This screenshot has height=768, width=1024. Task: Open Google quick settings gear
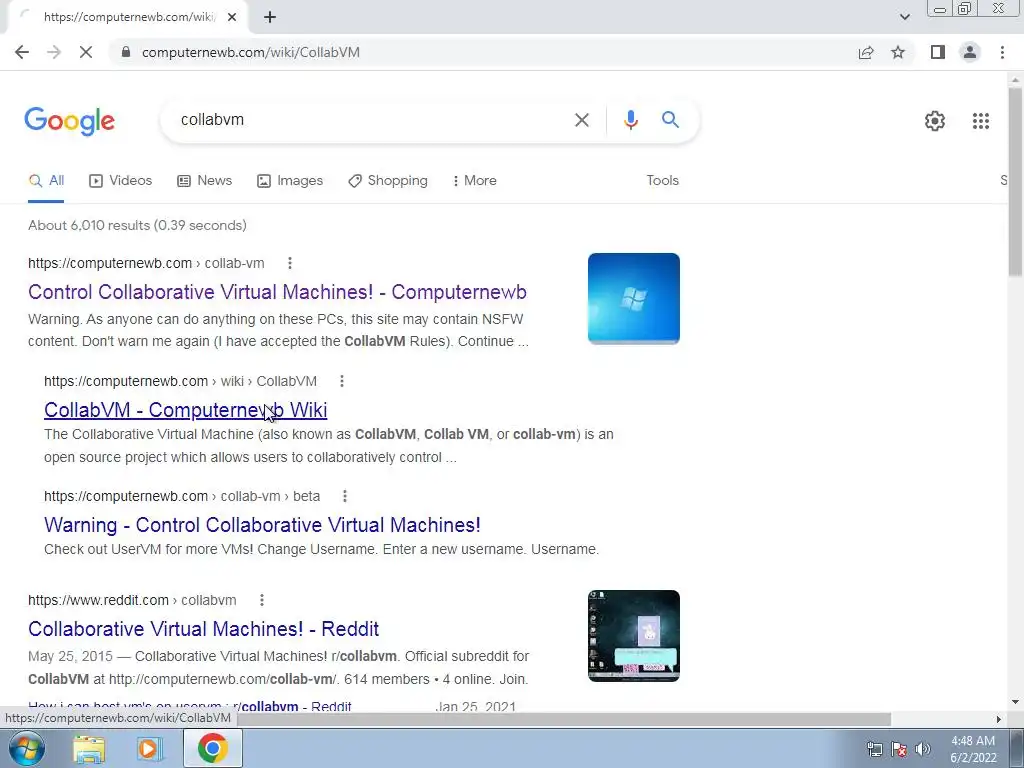click(935, 121)
